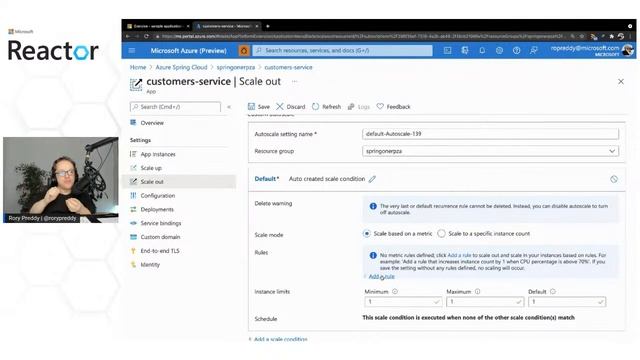Click info icon beside Default
This screenshot has width=640, height=360.
click(553, 291)
